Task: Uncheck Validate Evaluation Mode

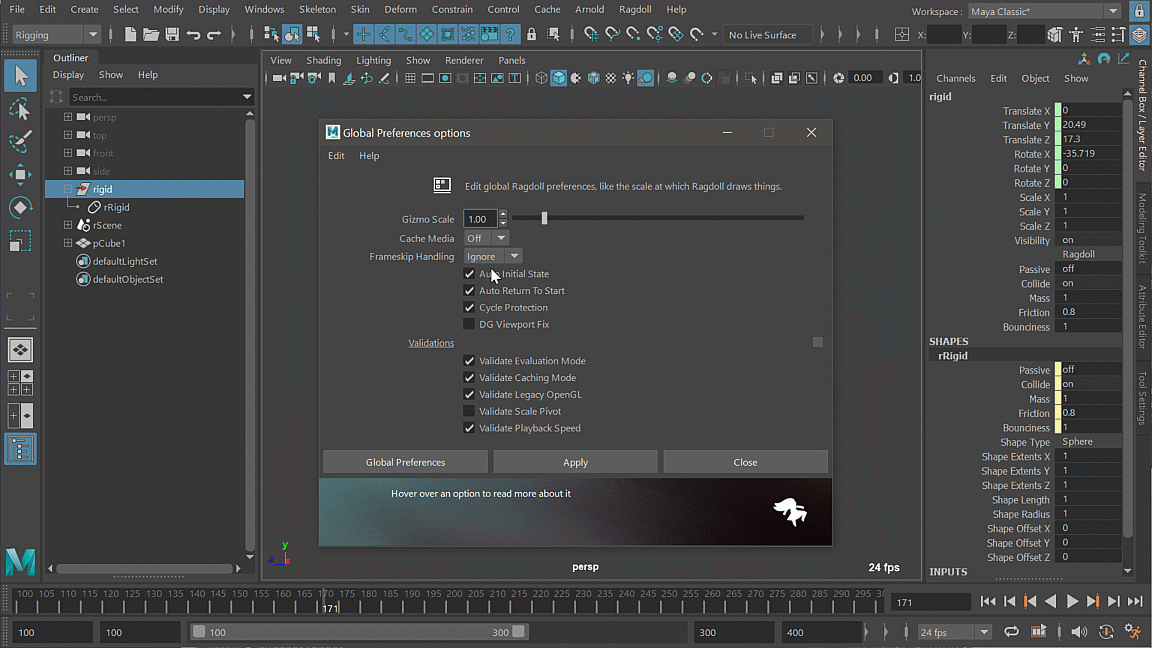Action: 469,361
